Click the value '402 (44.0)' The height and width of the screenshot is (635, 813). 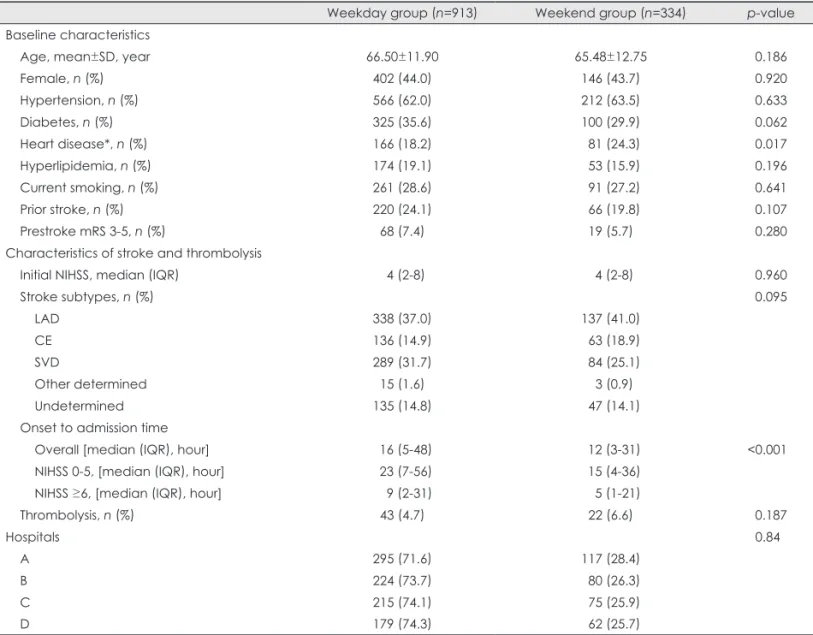[402, 78]
